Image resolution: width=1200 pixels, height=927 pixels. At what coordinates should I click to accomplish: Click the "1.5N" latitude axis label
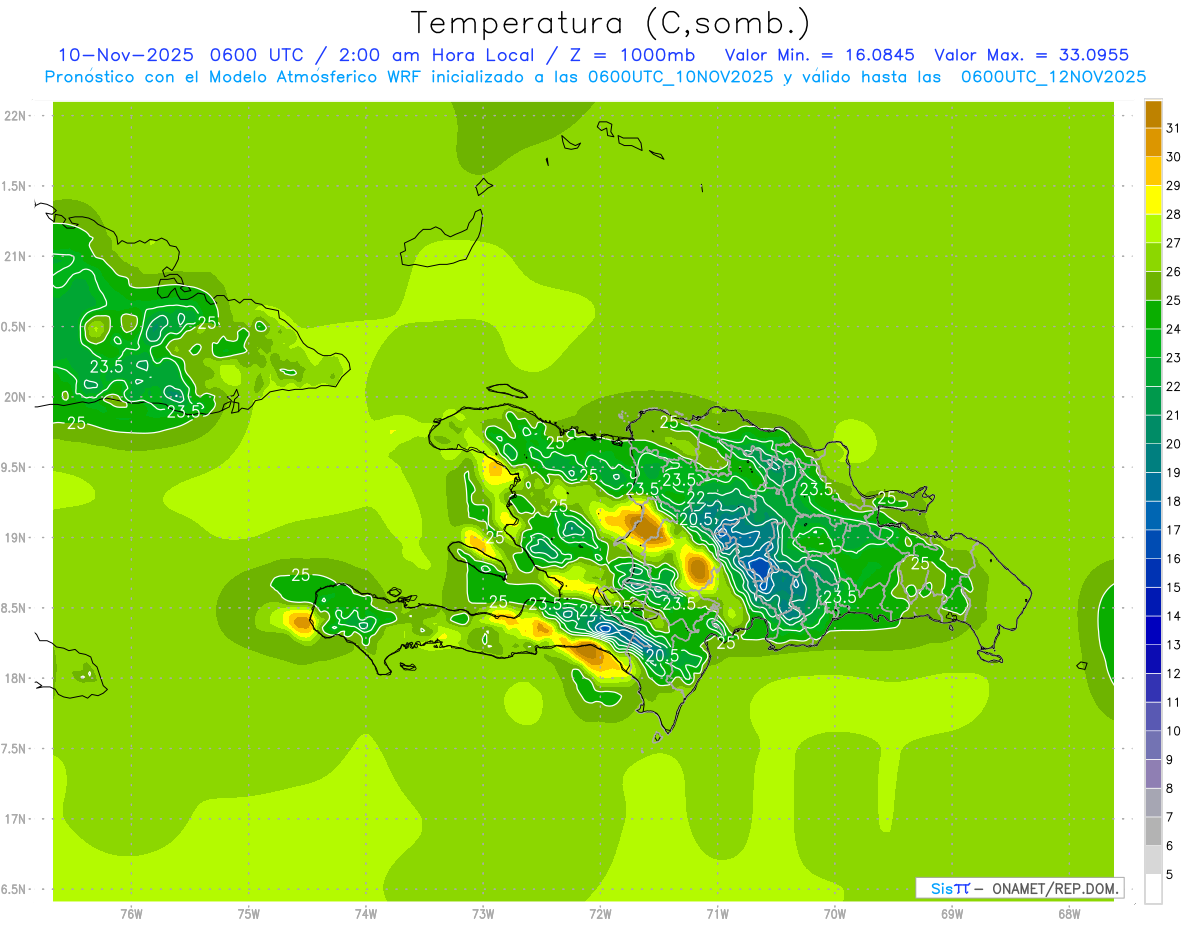click(14, 186)
